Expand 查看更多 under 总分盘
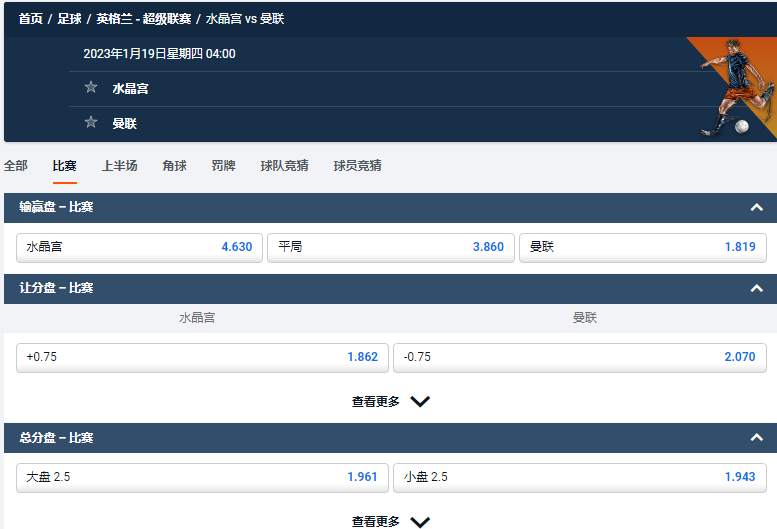Image resolution: width=777 pixels, height=529 pixels. click(x=390, y=521)
